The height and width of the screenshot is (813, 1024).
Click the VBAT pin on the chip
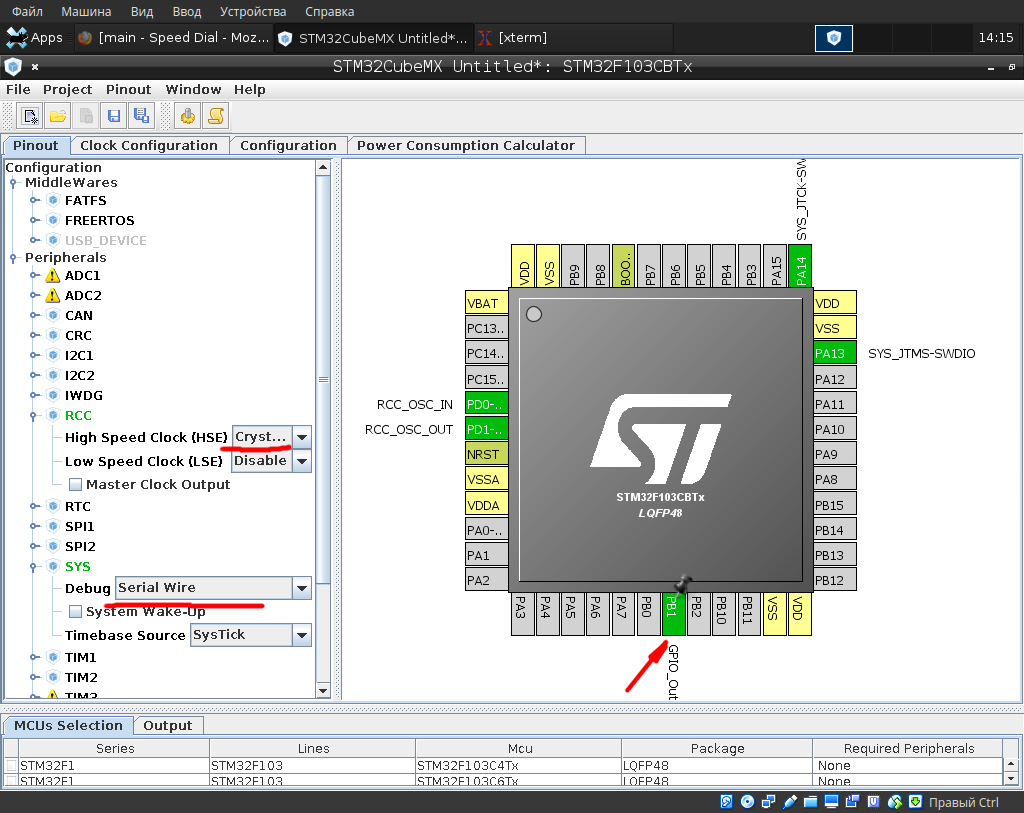pos(487,303)
